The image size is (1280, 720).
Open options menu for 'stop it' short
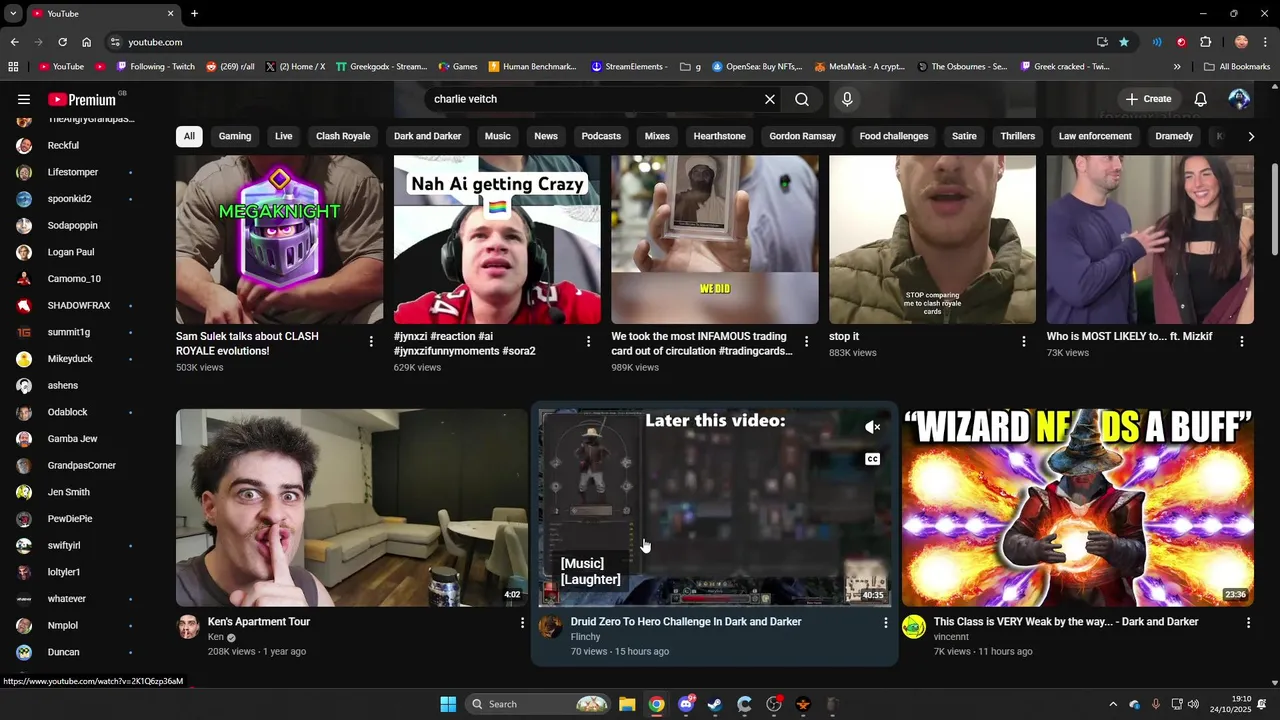pos(1023,341)
